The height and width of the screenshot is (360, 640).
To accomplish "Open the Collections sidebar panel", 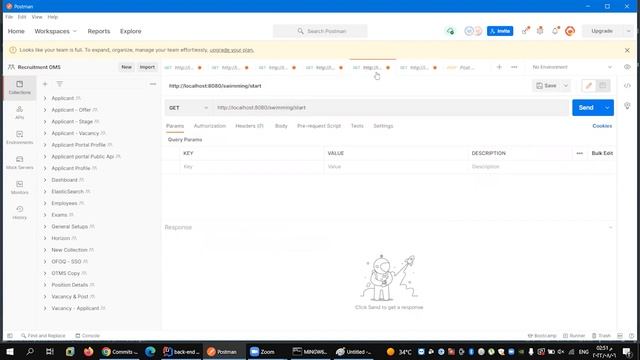I will pos(20,87).
